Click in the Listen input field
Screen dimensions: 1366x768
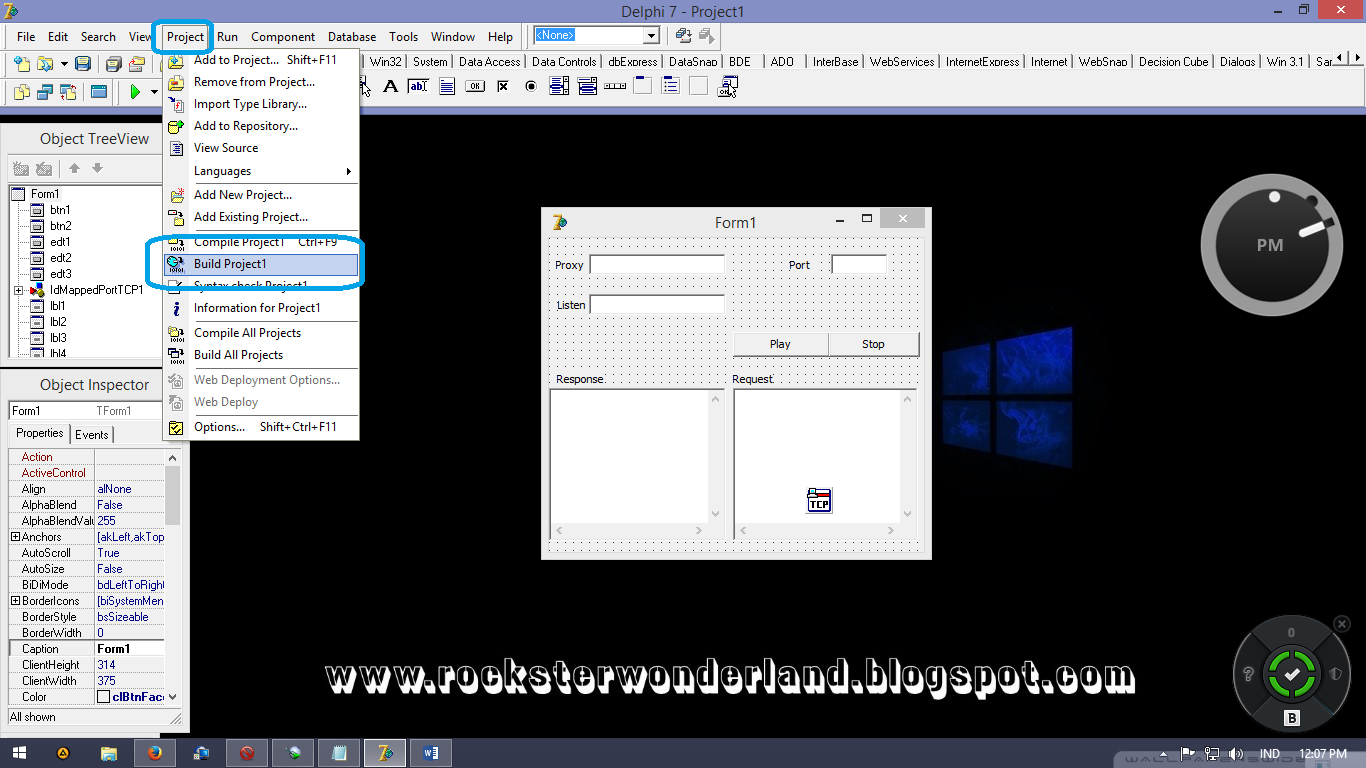pos(657,305)
